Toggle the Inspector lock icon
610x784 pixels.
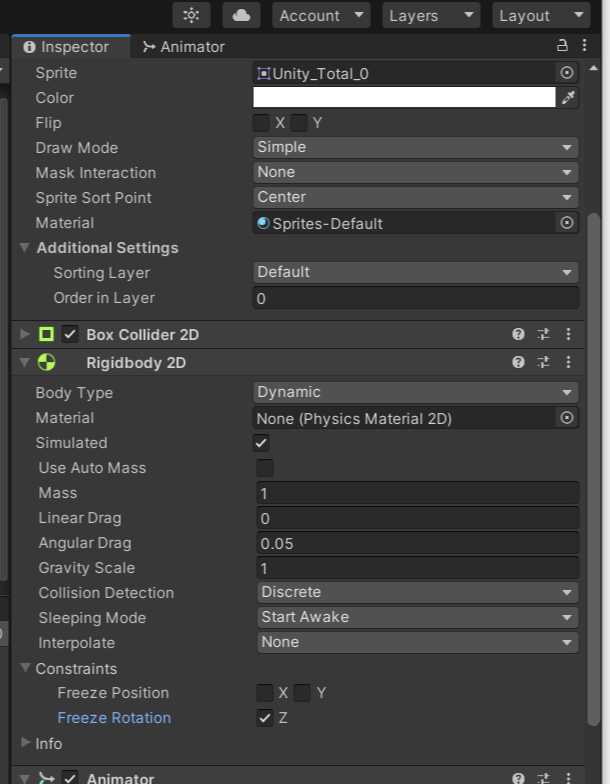(x=562, y=46)
